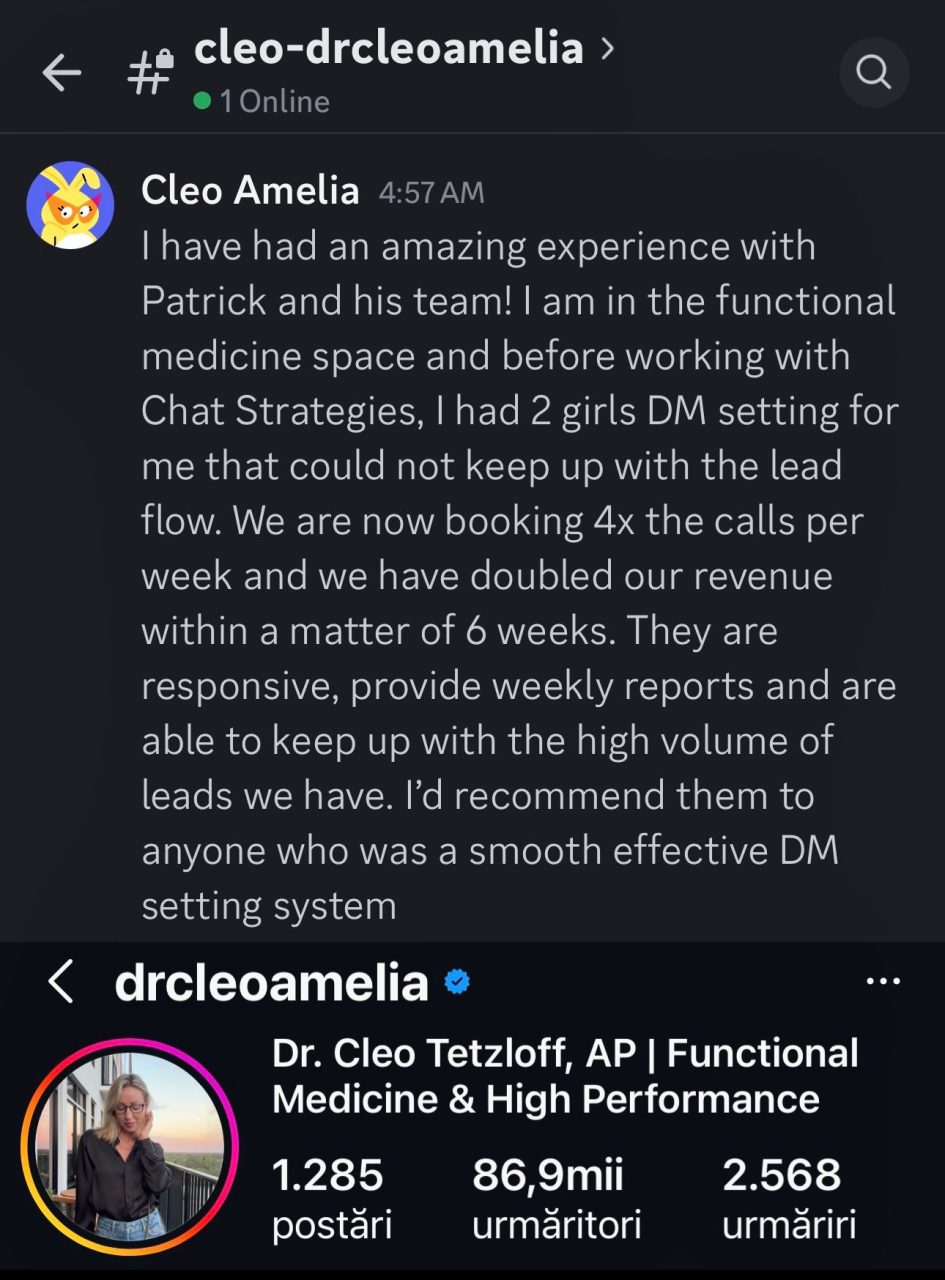Click the green online status dot
The height and width of the screenshot is (1280, 945).
pos(203,102)
